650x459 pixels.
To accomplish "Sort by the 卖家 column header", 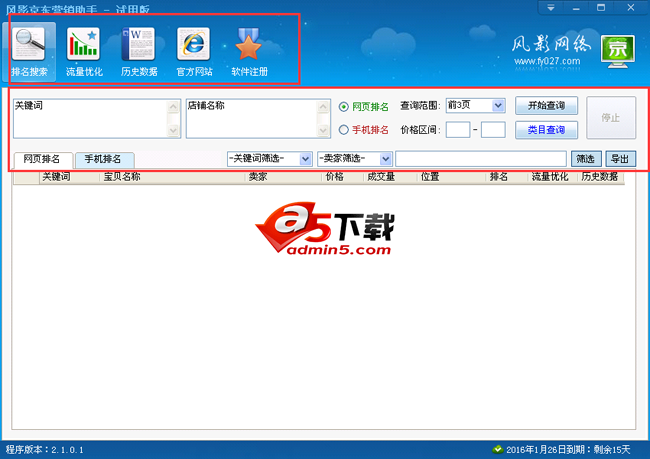I will click(283, 177).
